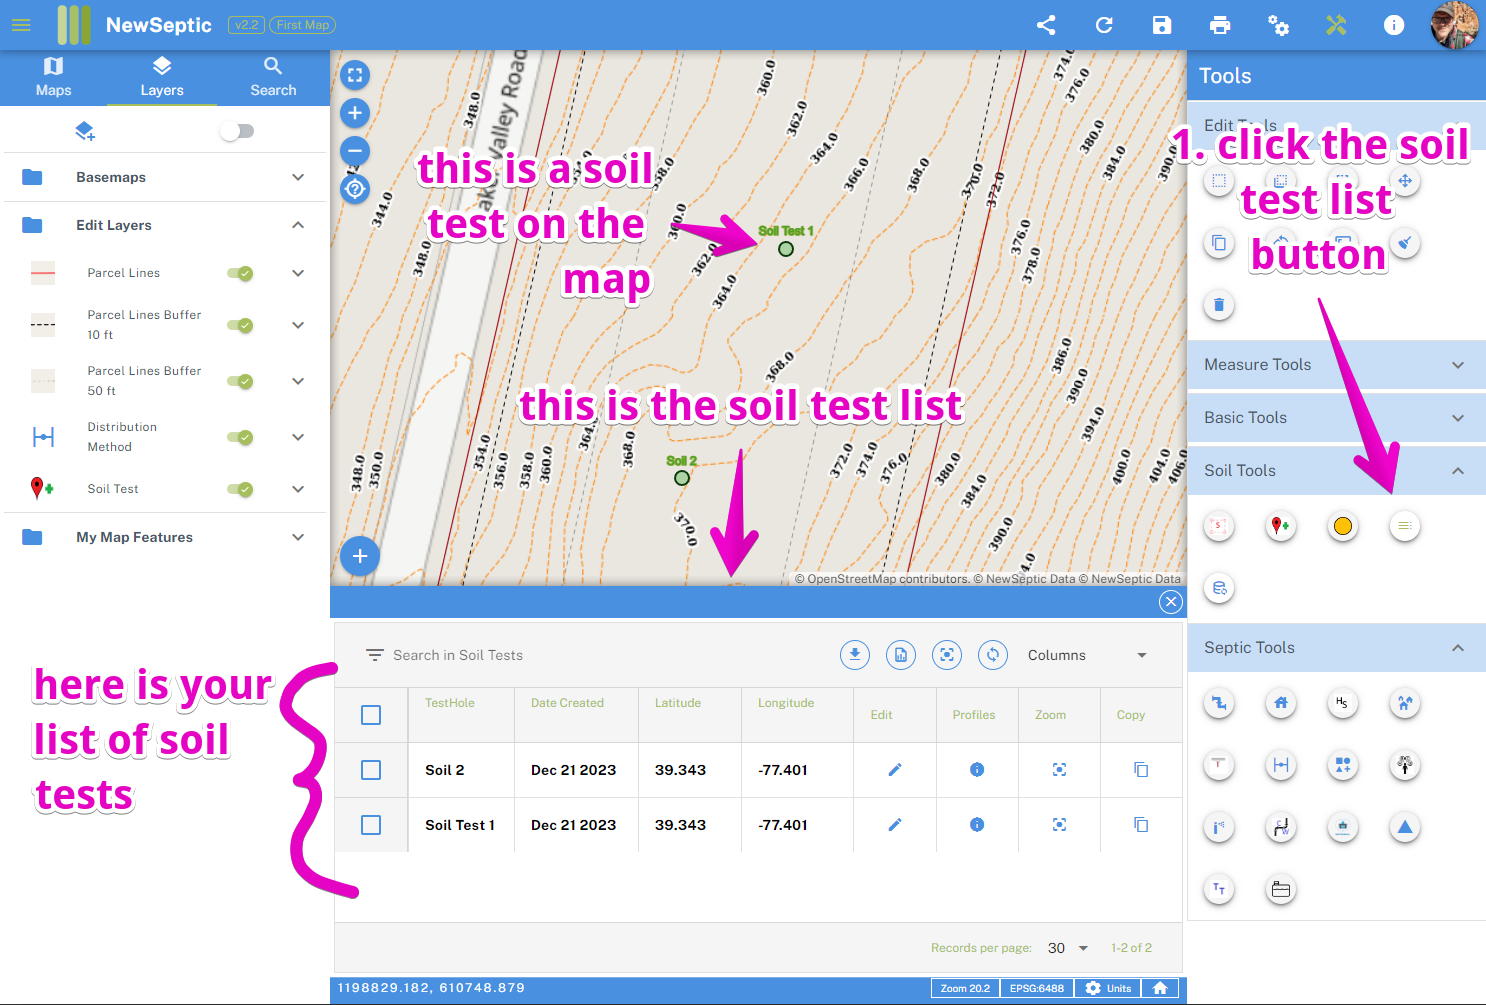Select the add soil test pin tool
Image resolution: width=1486 pixels, height=1005 pixels.
click(x=1280, y=526)
